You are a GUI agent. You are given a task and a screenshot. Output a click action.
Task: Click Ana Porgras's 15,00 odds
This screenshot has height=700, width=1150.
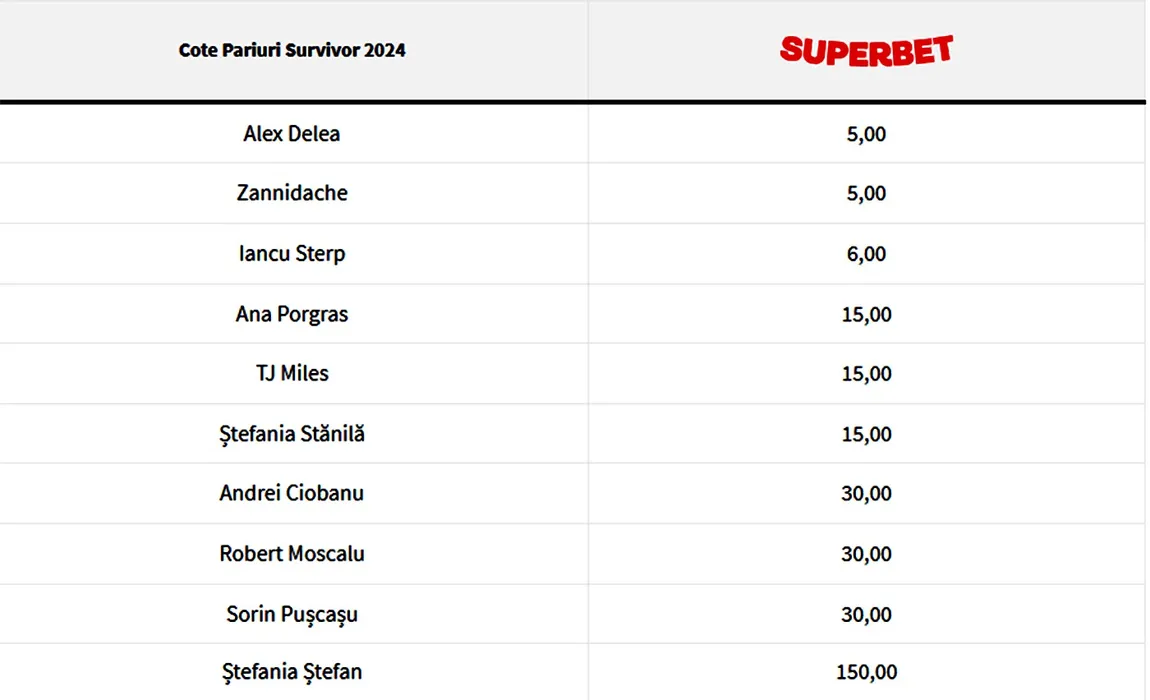click(866, 314)
